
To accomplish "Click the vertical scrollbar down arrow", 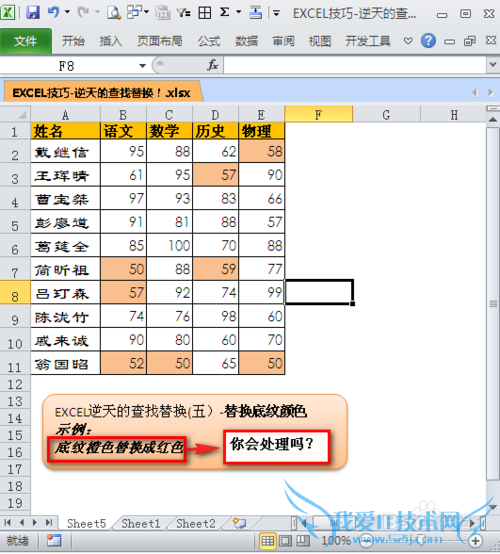I will click(493, 507).
